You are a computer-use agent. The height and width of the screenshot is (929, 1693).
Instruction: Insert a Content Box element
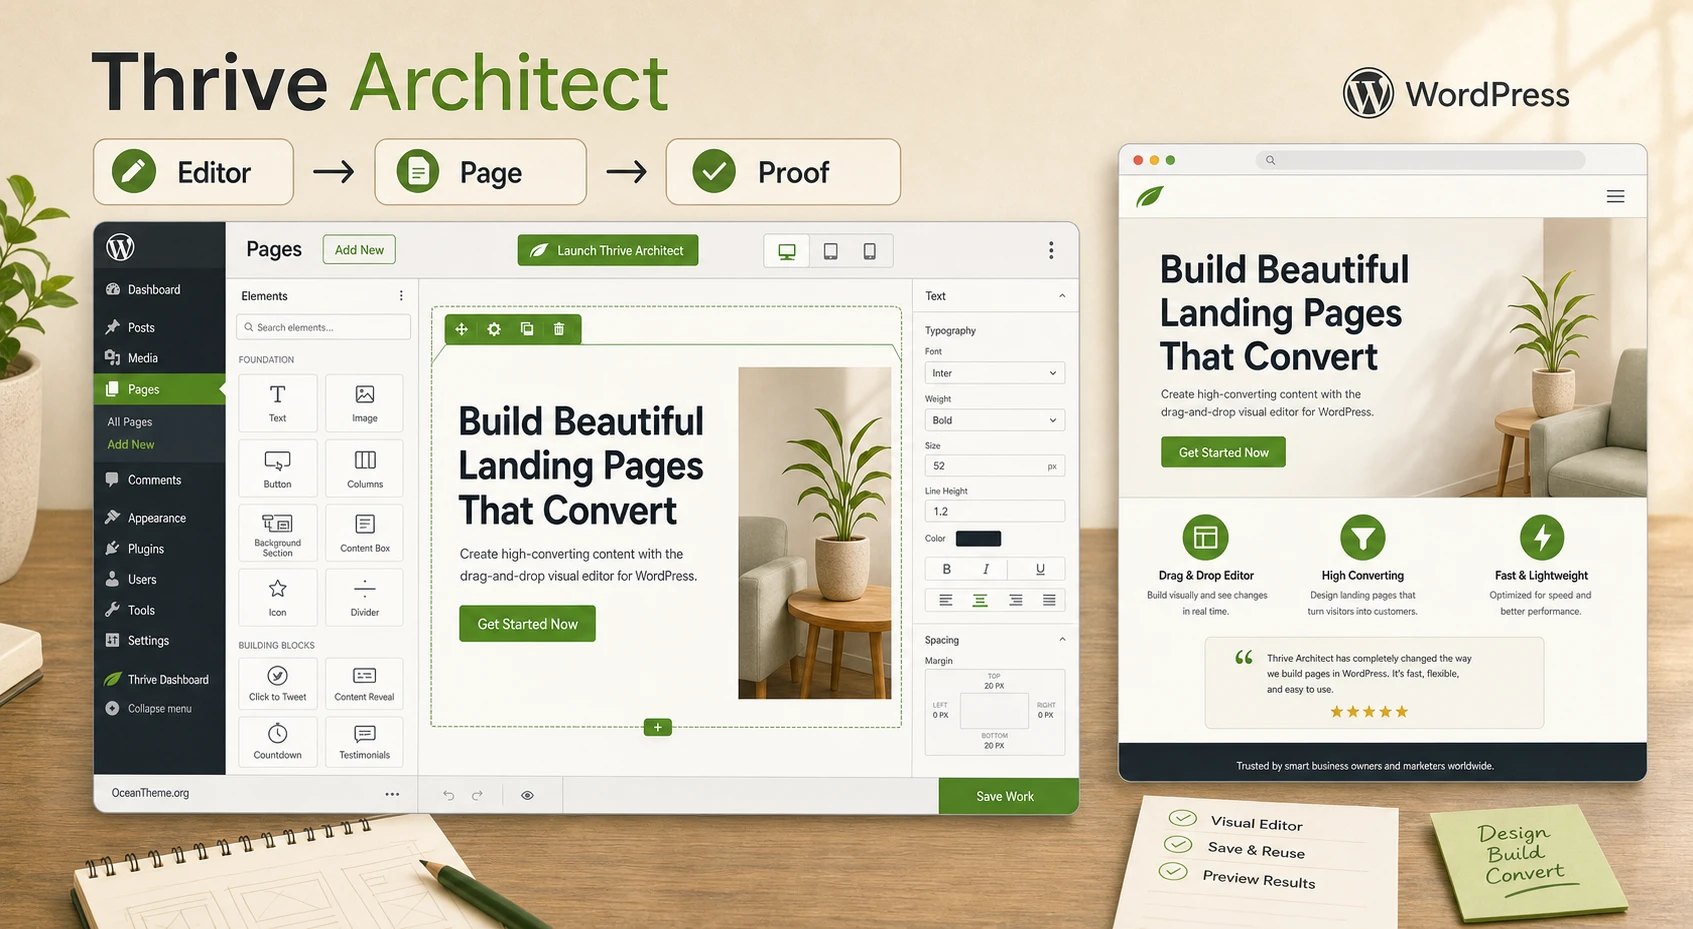click(x=365, y=532)
